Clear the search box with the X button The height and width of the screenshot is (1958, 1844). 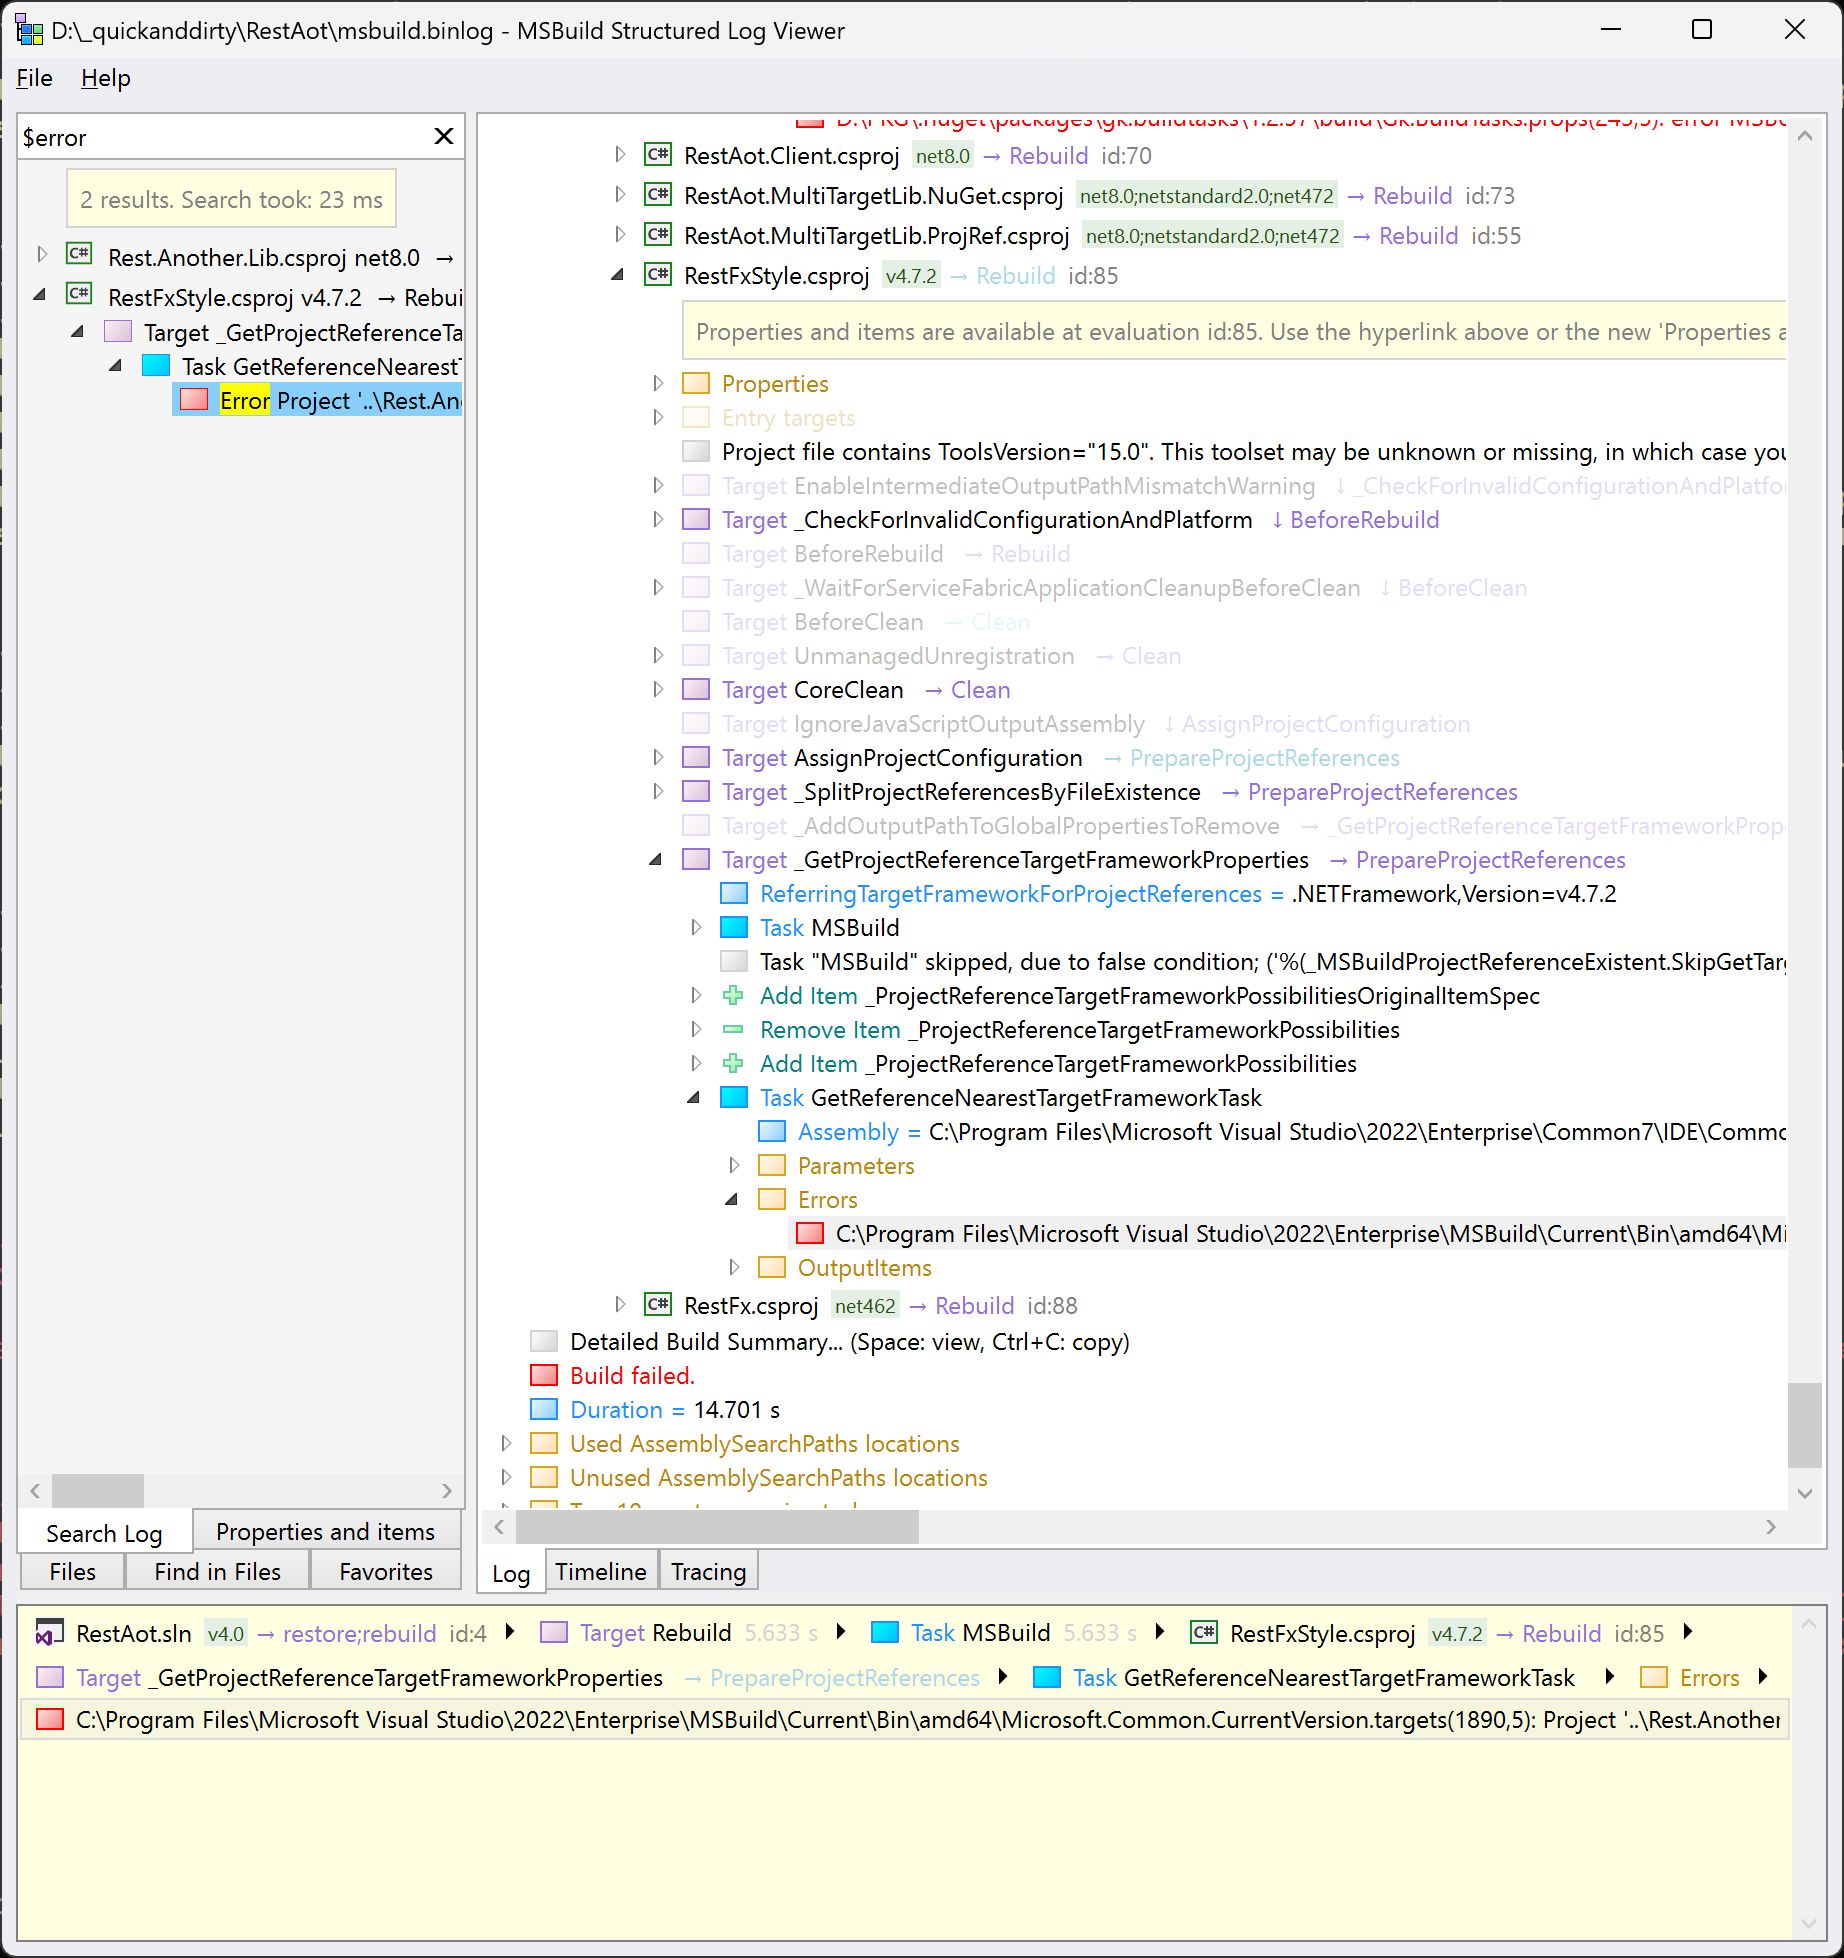[x=444, y=137]
